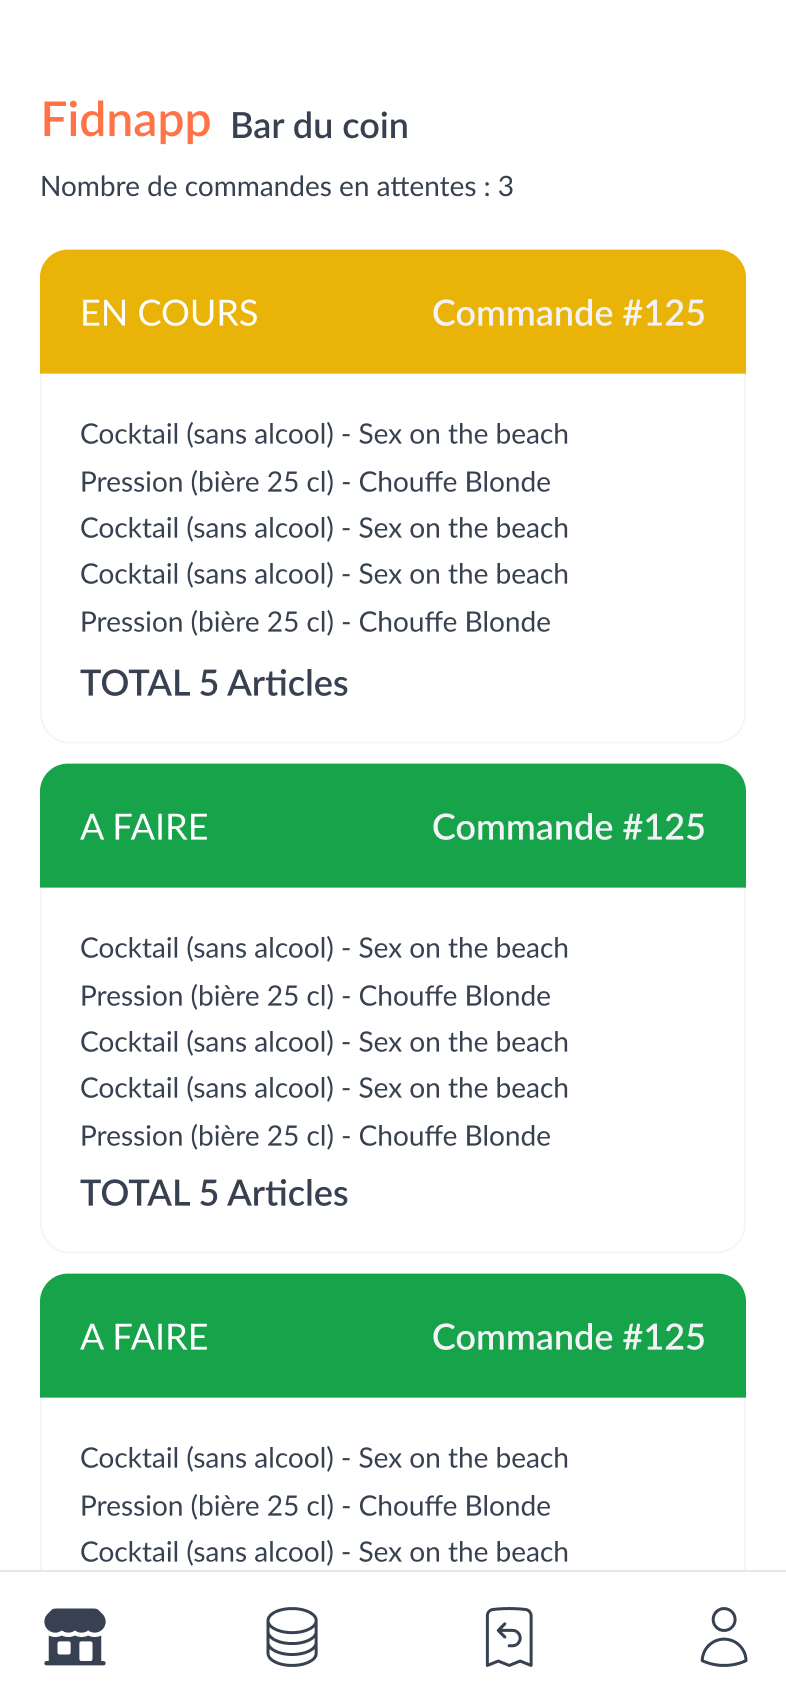This screenshot has height=1704, width=786.
Task: Open Commande #125 on the bottom order card
Action: (568, 1337)
